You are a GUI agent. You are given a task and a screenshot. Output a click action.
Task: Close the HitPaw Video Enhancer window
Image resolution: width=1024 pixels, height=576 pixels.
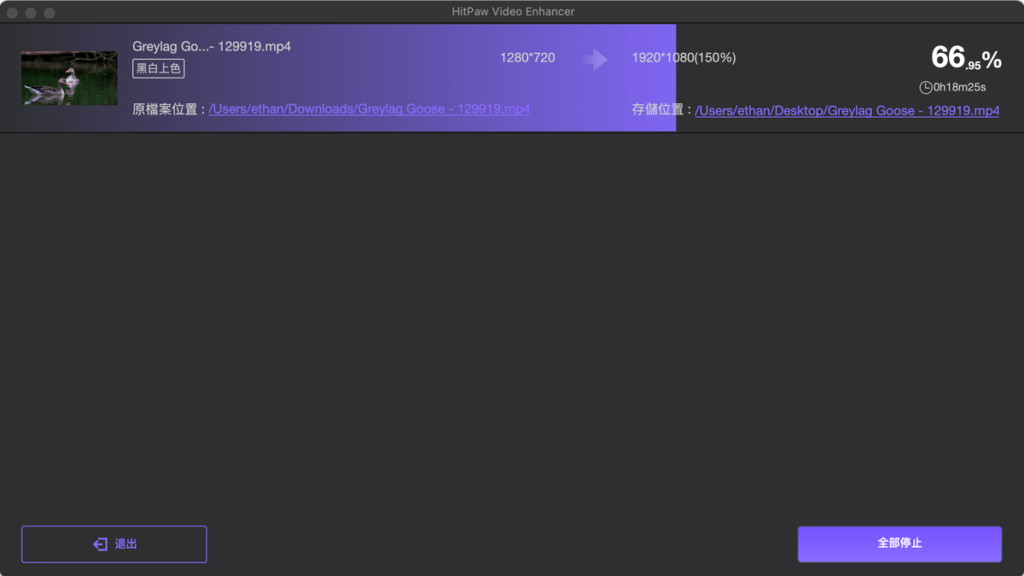coord(12,12)
